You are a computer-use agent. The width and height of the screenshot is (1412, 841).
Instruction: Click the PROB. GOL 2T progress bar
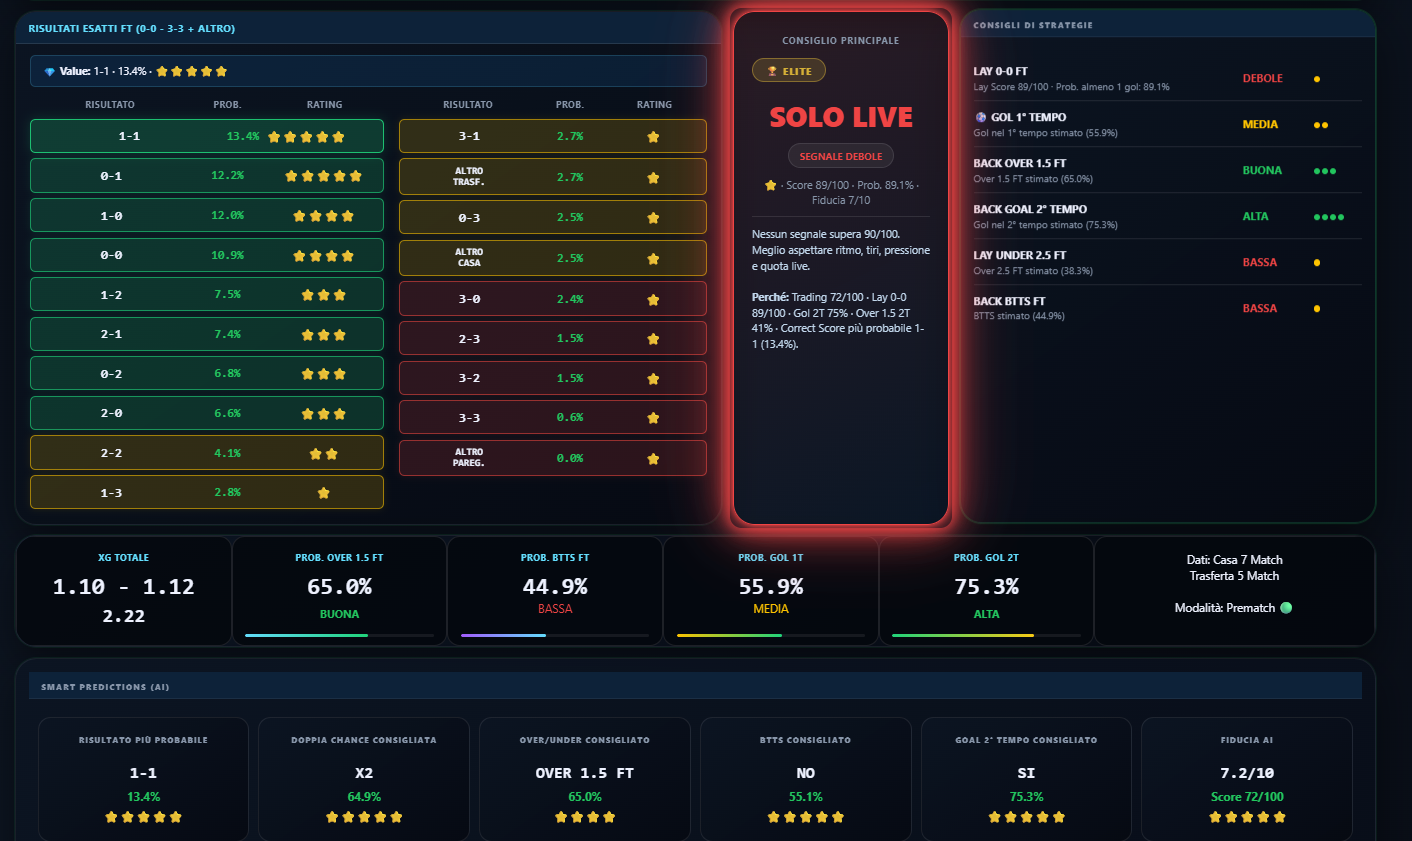pos(986,635)
